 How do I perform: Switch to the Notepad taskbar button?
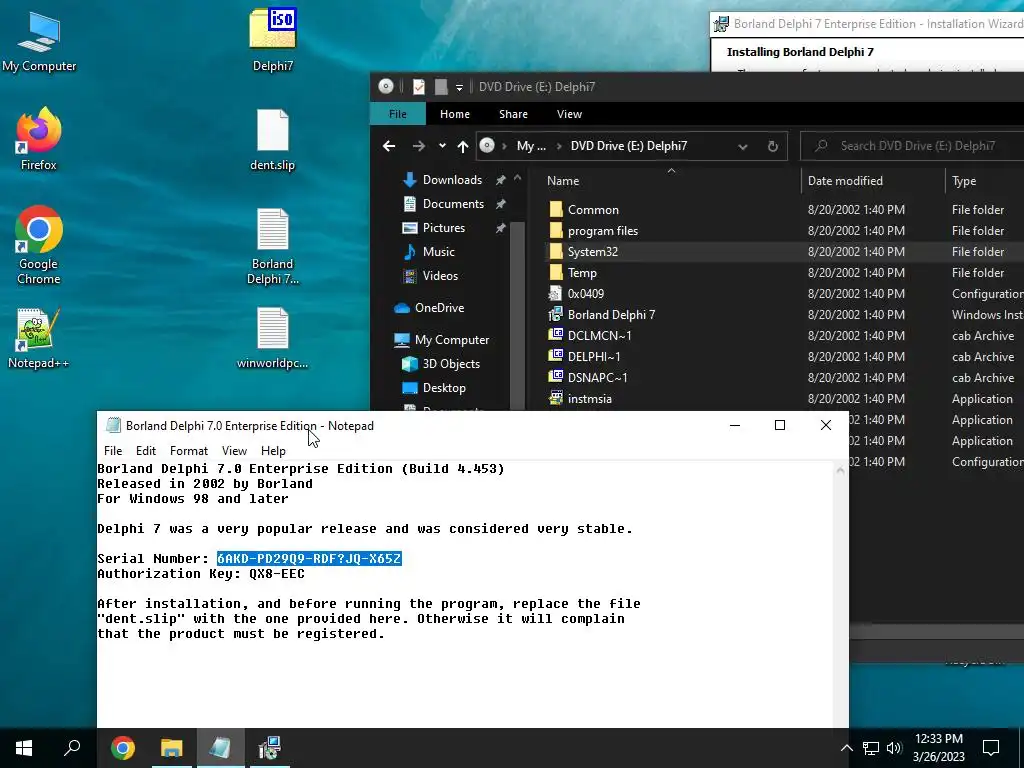tap(220, 748)
